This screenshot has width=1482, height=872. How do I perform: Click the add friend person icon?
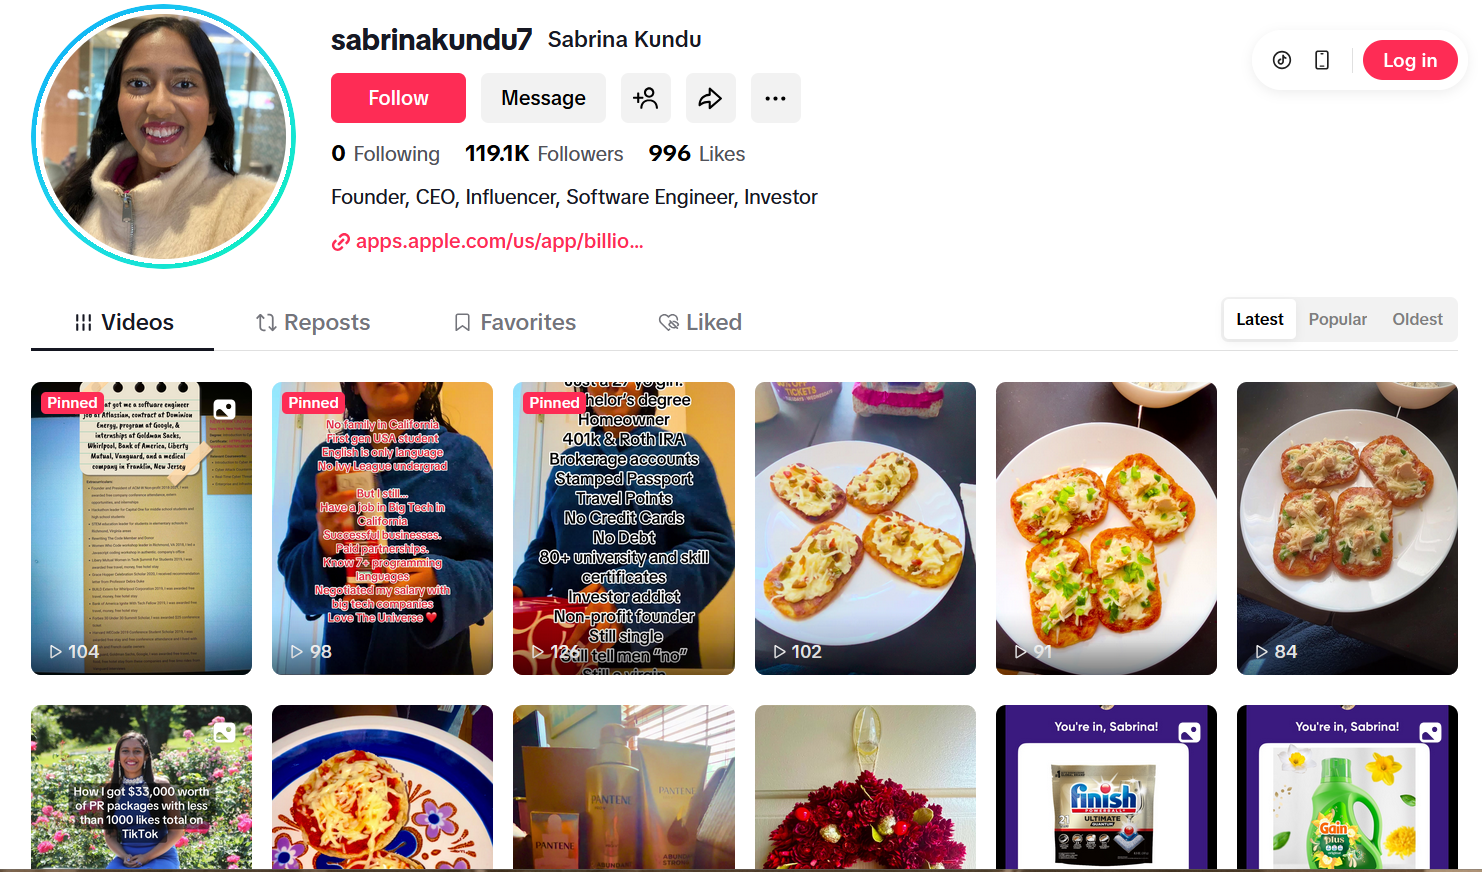(x=645, y=98)
